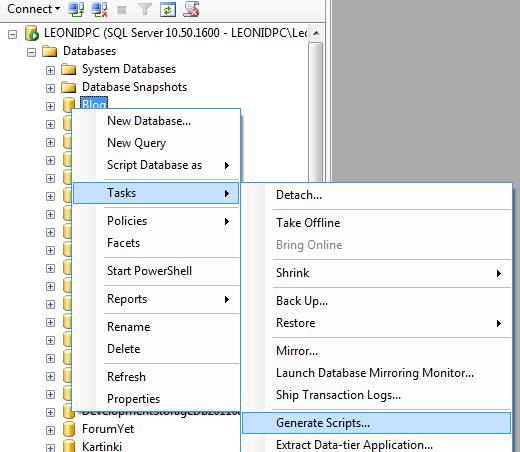Open the Restore submenu
Image resolution: width=520 pixels, height=452 pixels.
(377, 323)
